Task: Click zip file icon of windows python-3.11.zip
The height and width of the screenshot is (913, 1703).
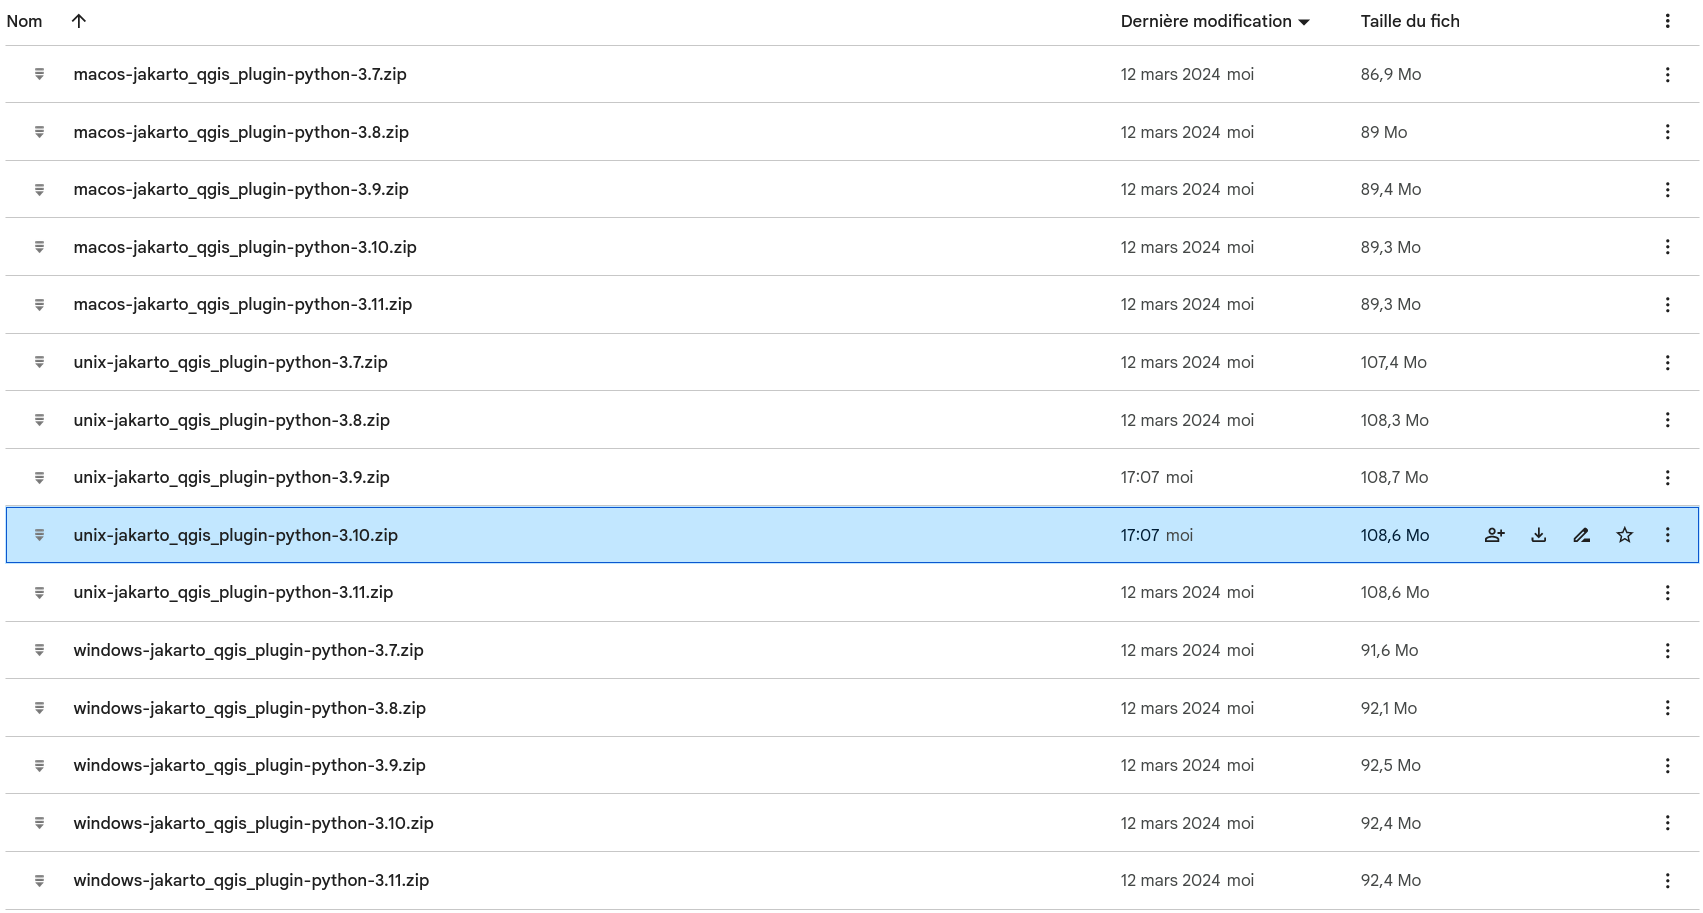Action: click(40, 880)
